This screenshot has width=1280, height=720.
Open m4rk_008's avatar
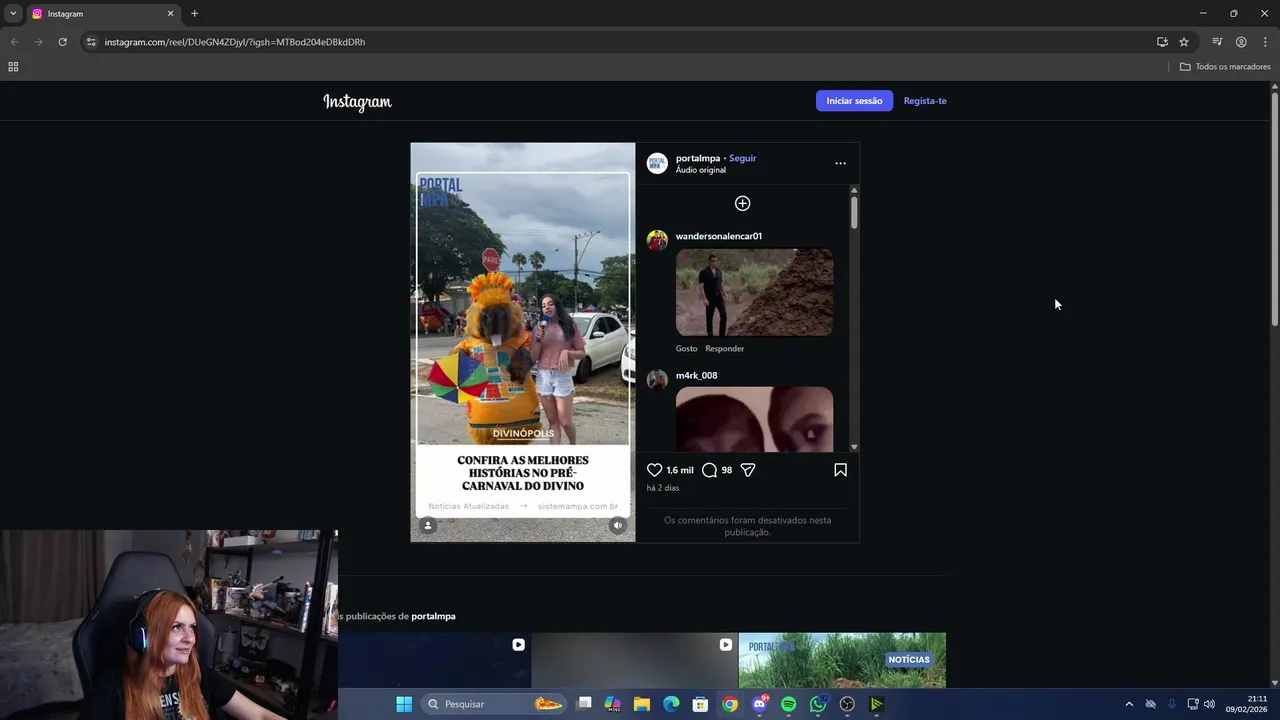pos(657,379)
